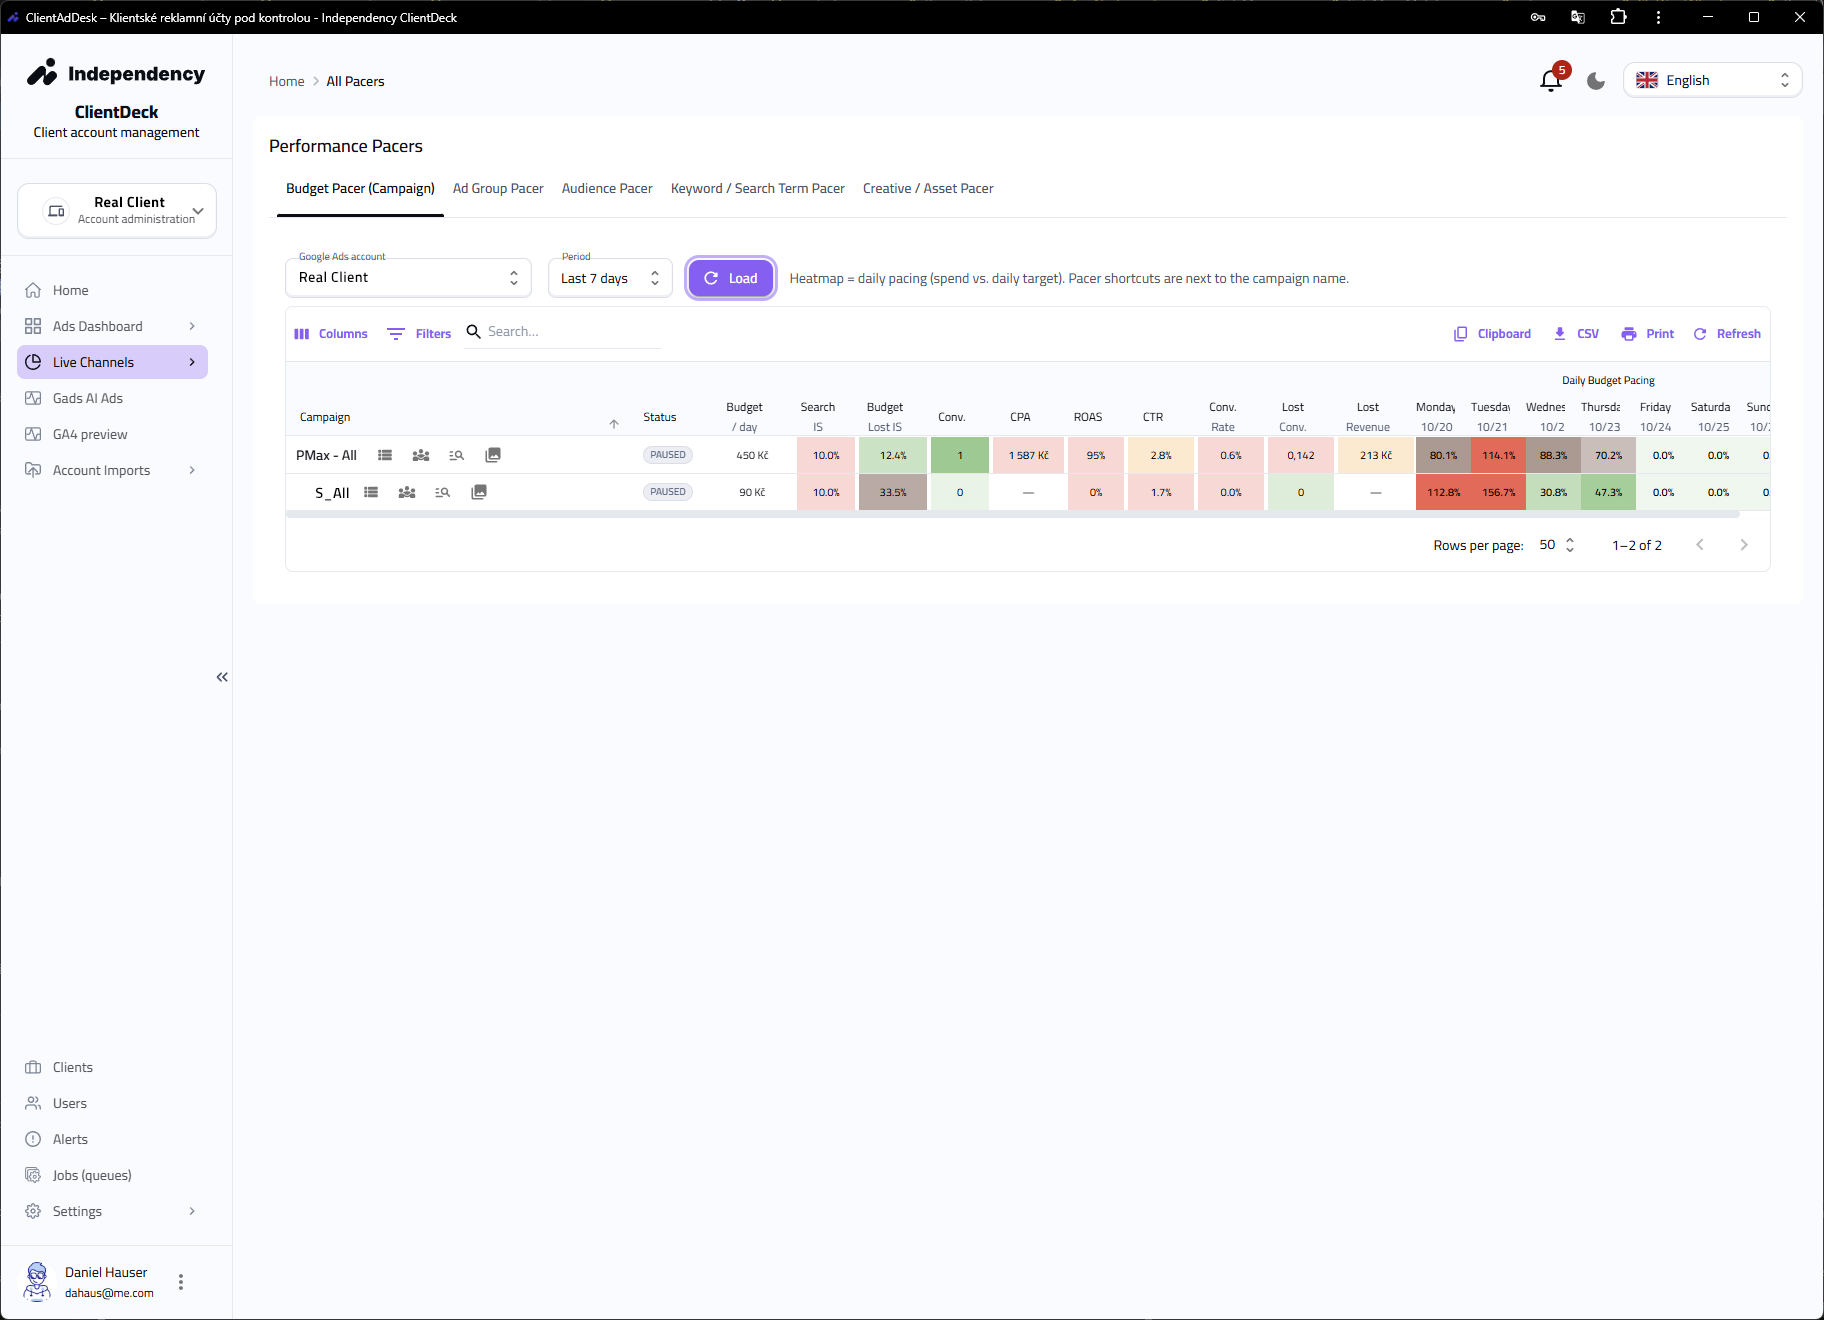Open the English language selector
The height and width of the screenshot is (1320, 1824).
coord(1712,80)
